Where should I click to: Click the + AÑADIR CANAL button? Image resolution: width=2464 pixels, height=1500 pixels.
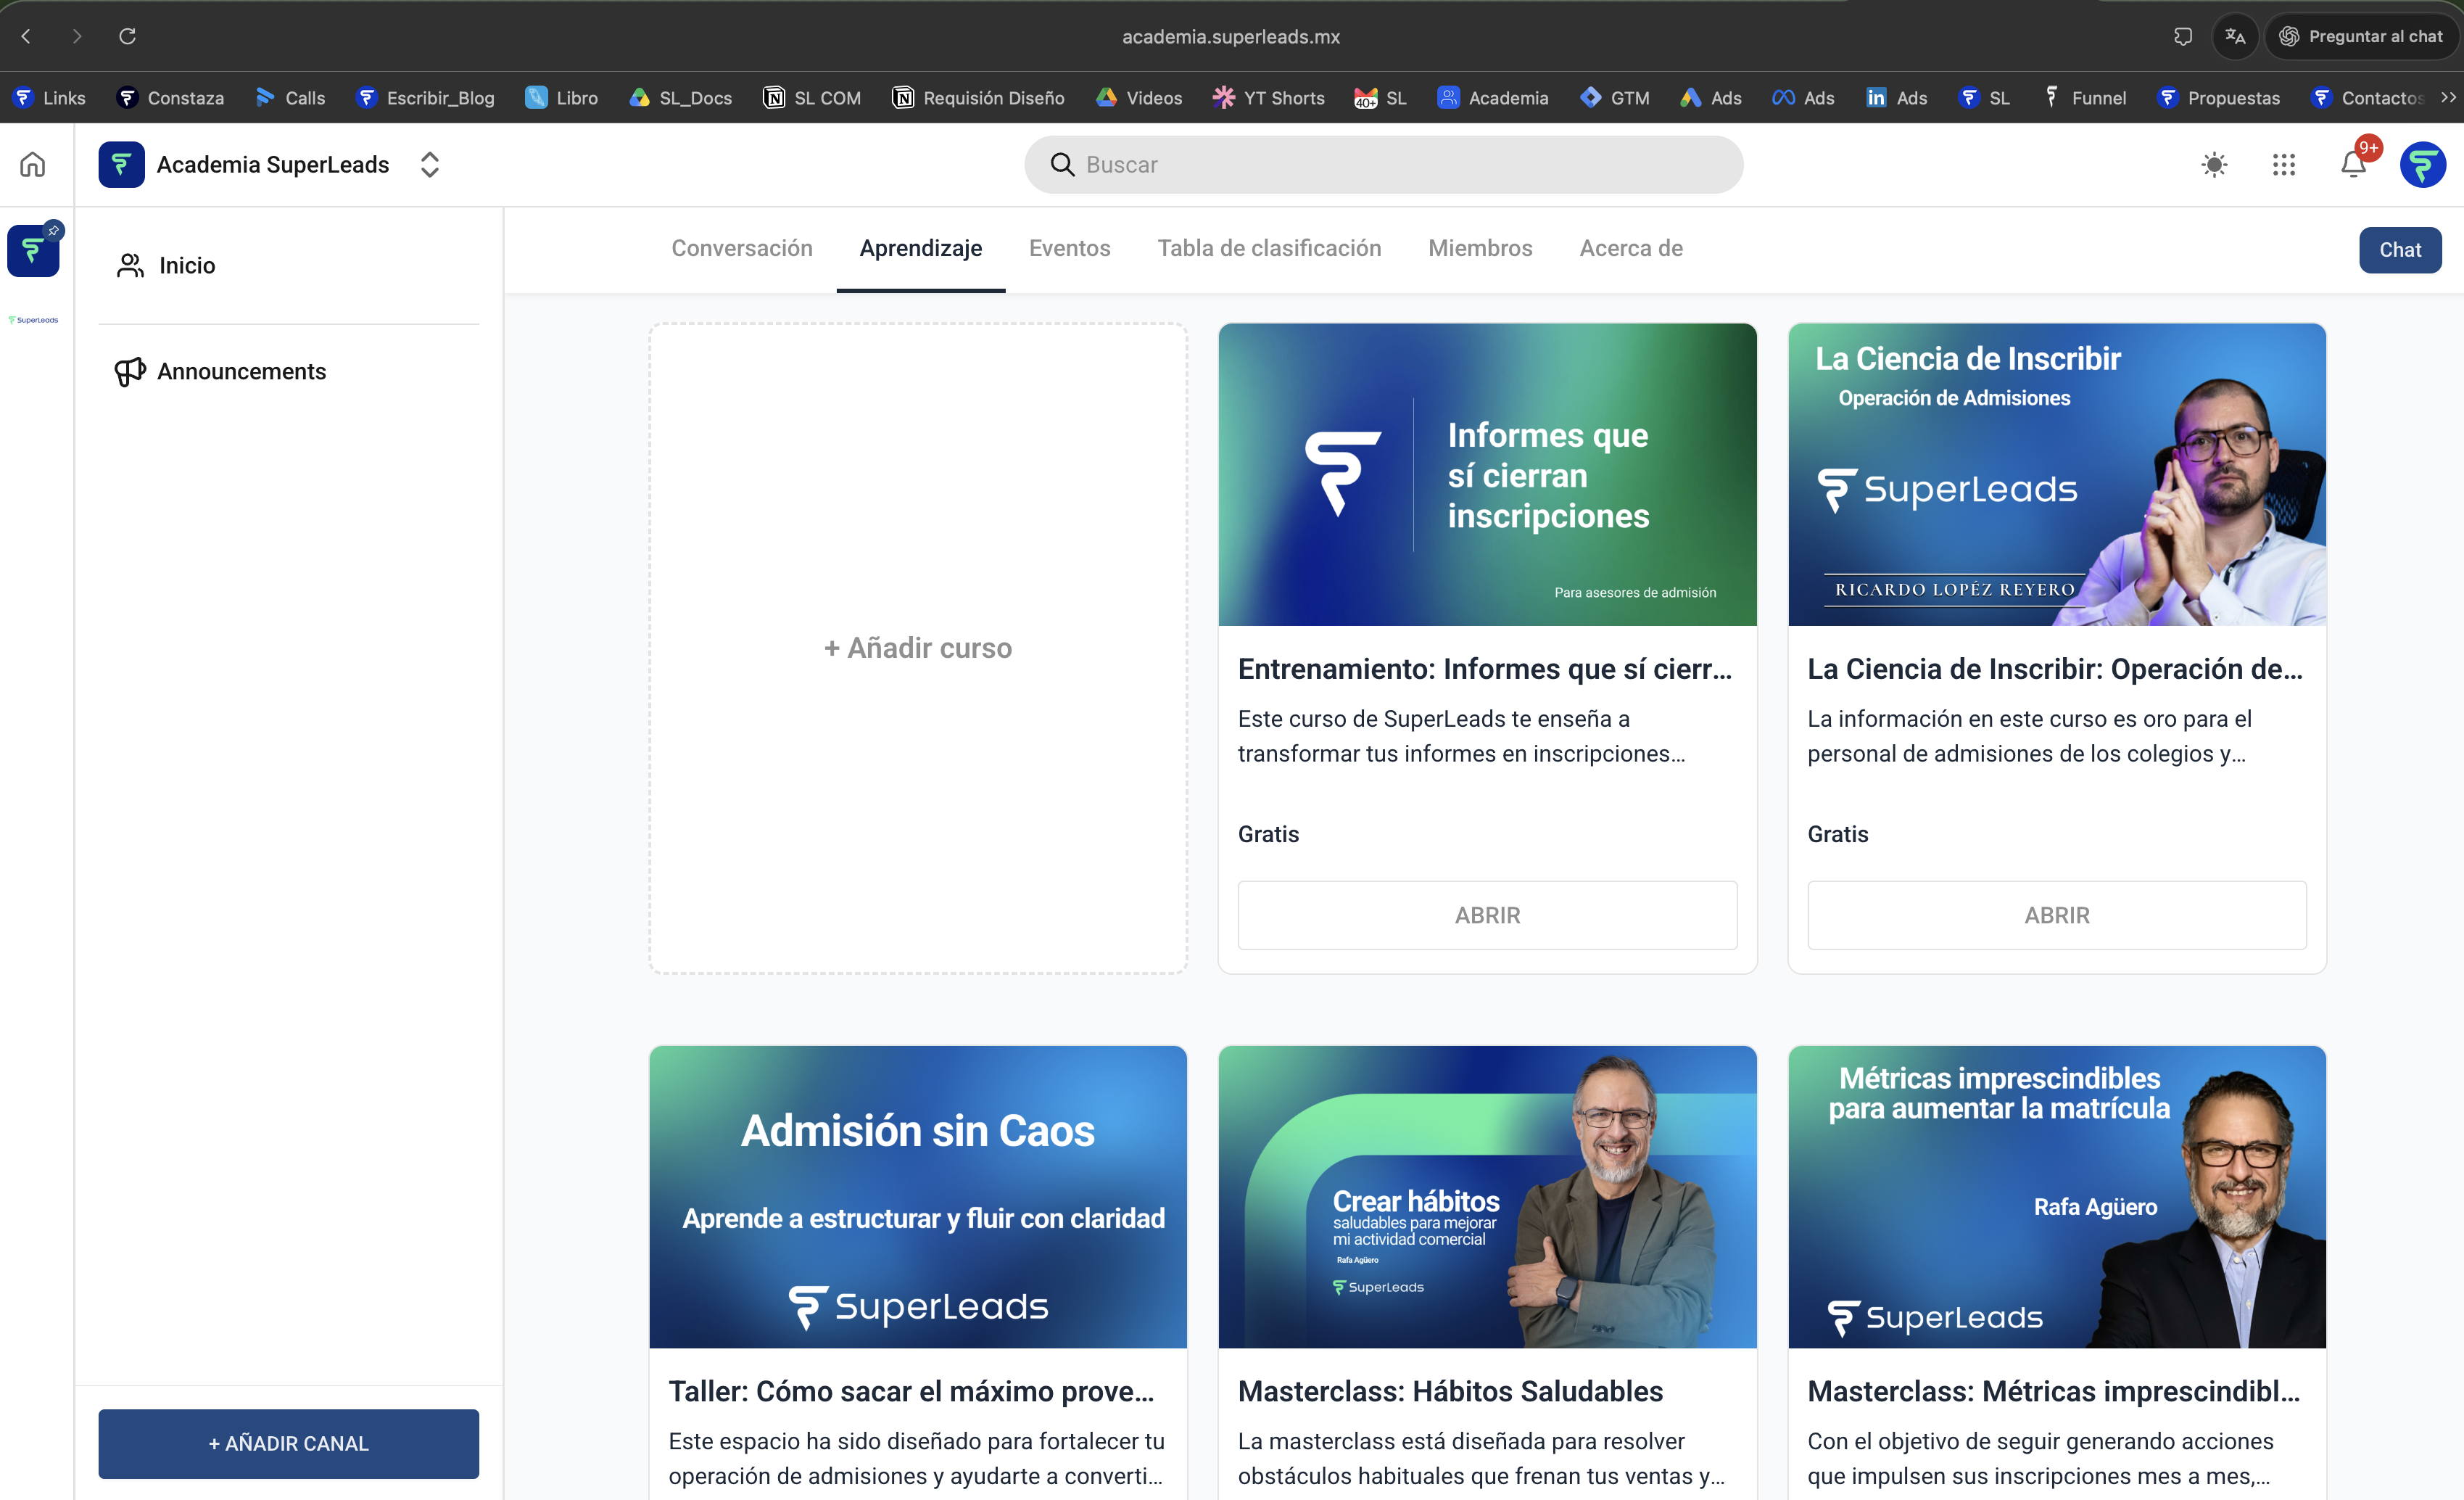pos(288,1443)
